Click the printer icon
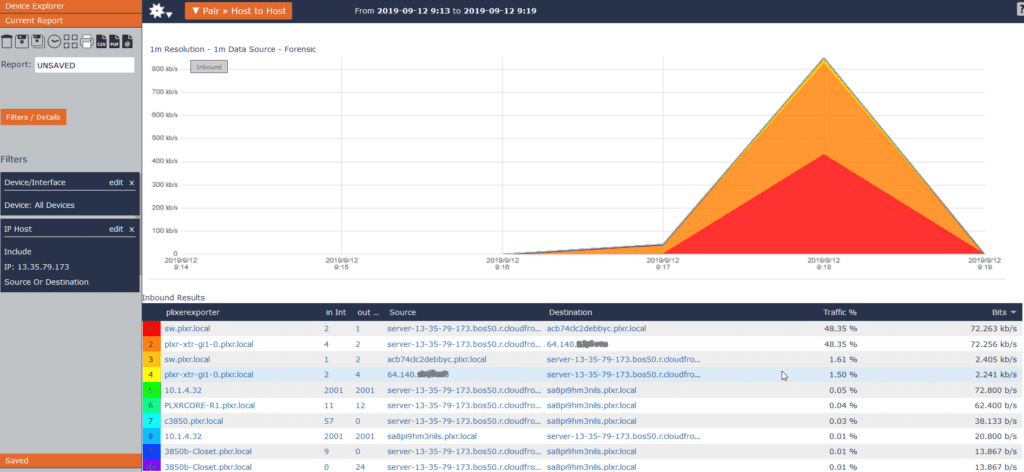 click(x=86, y=42)
